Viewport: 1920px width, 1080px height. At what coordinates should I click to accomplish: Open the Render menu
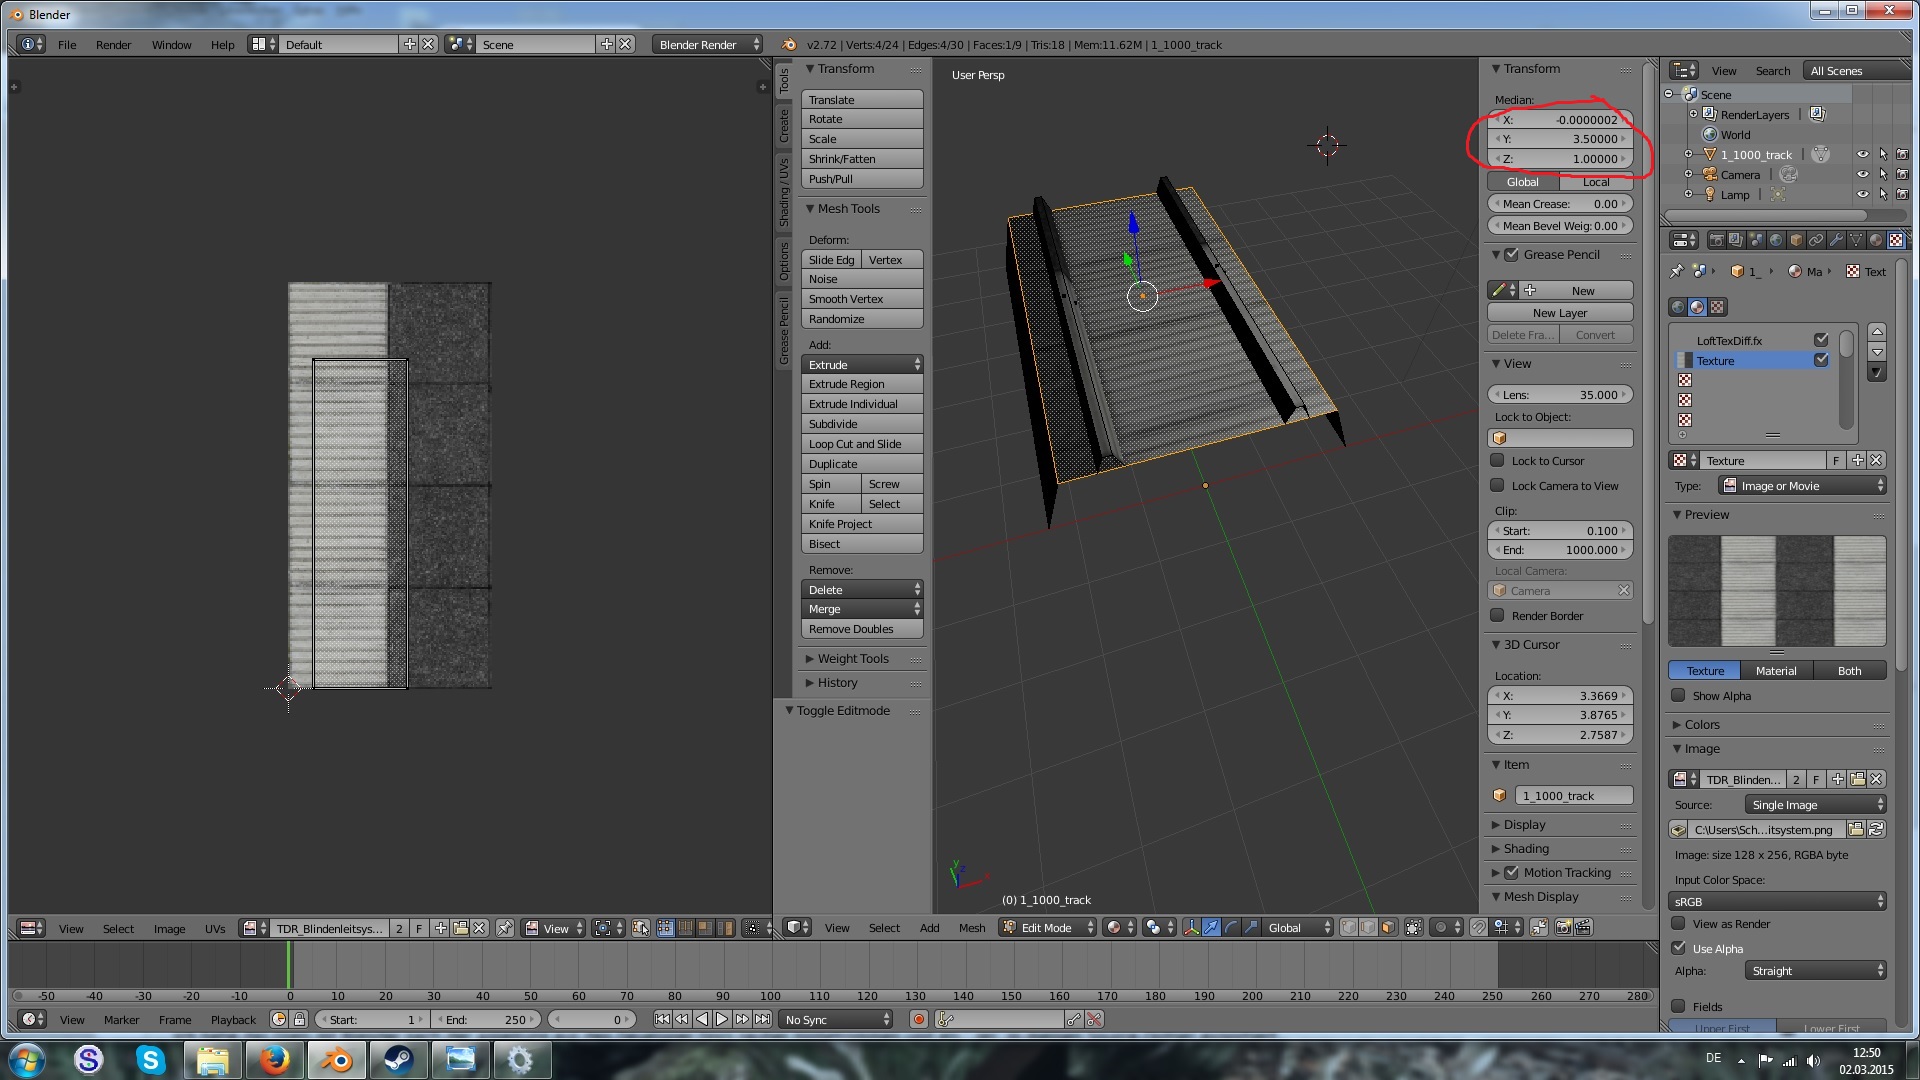tap(113, 44)
